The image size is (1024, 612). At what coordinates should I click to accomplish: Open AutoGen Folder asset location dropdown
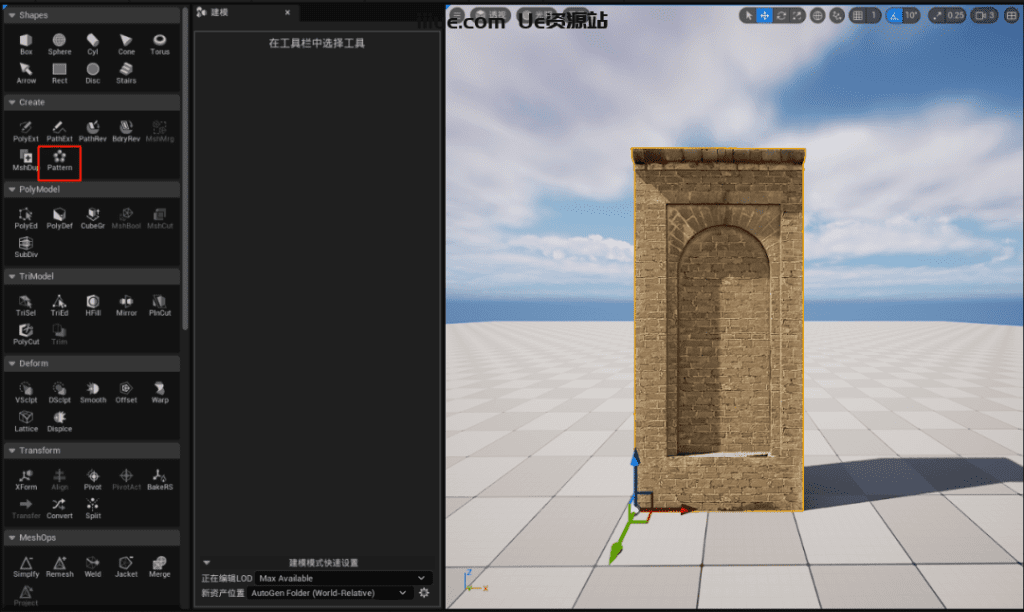330,593
